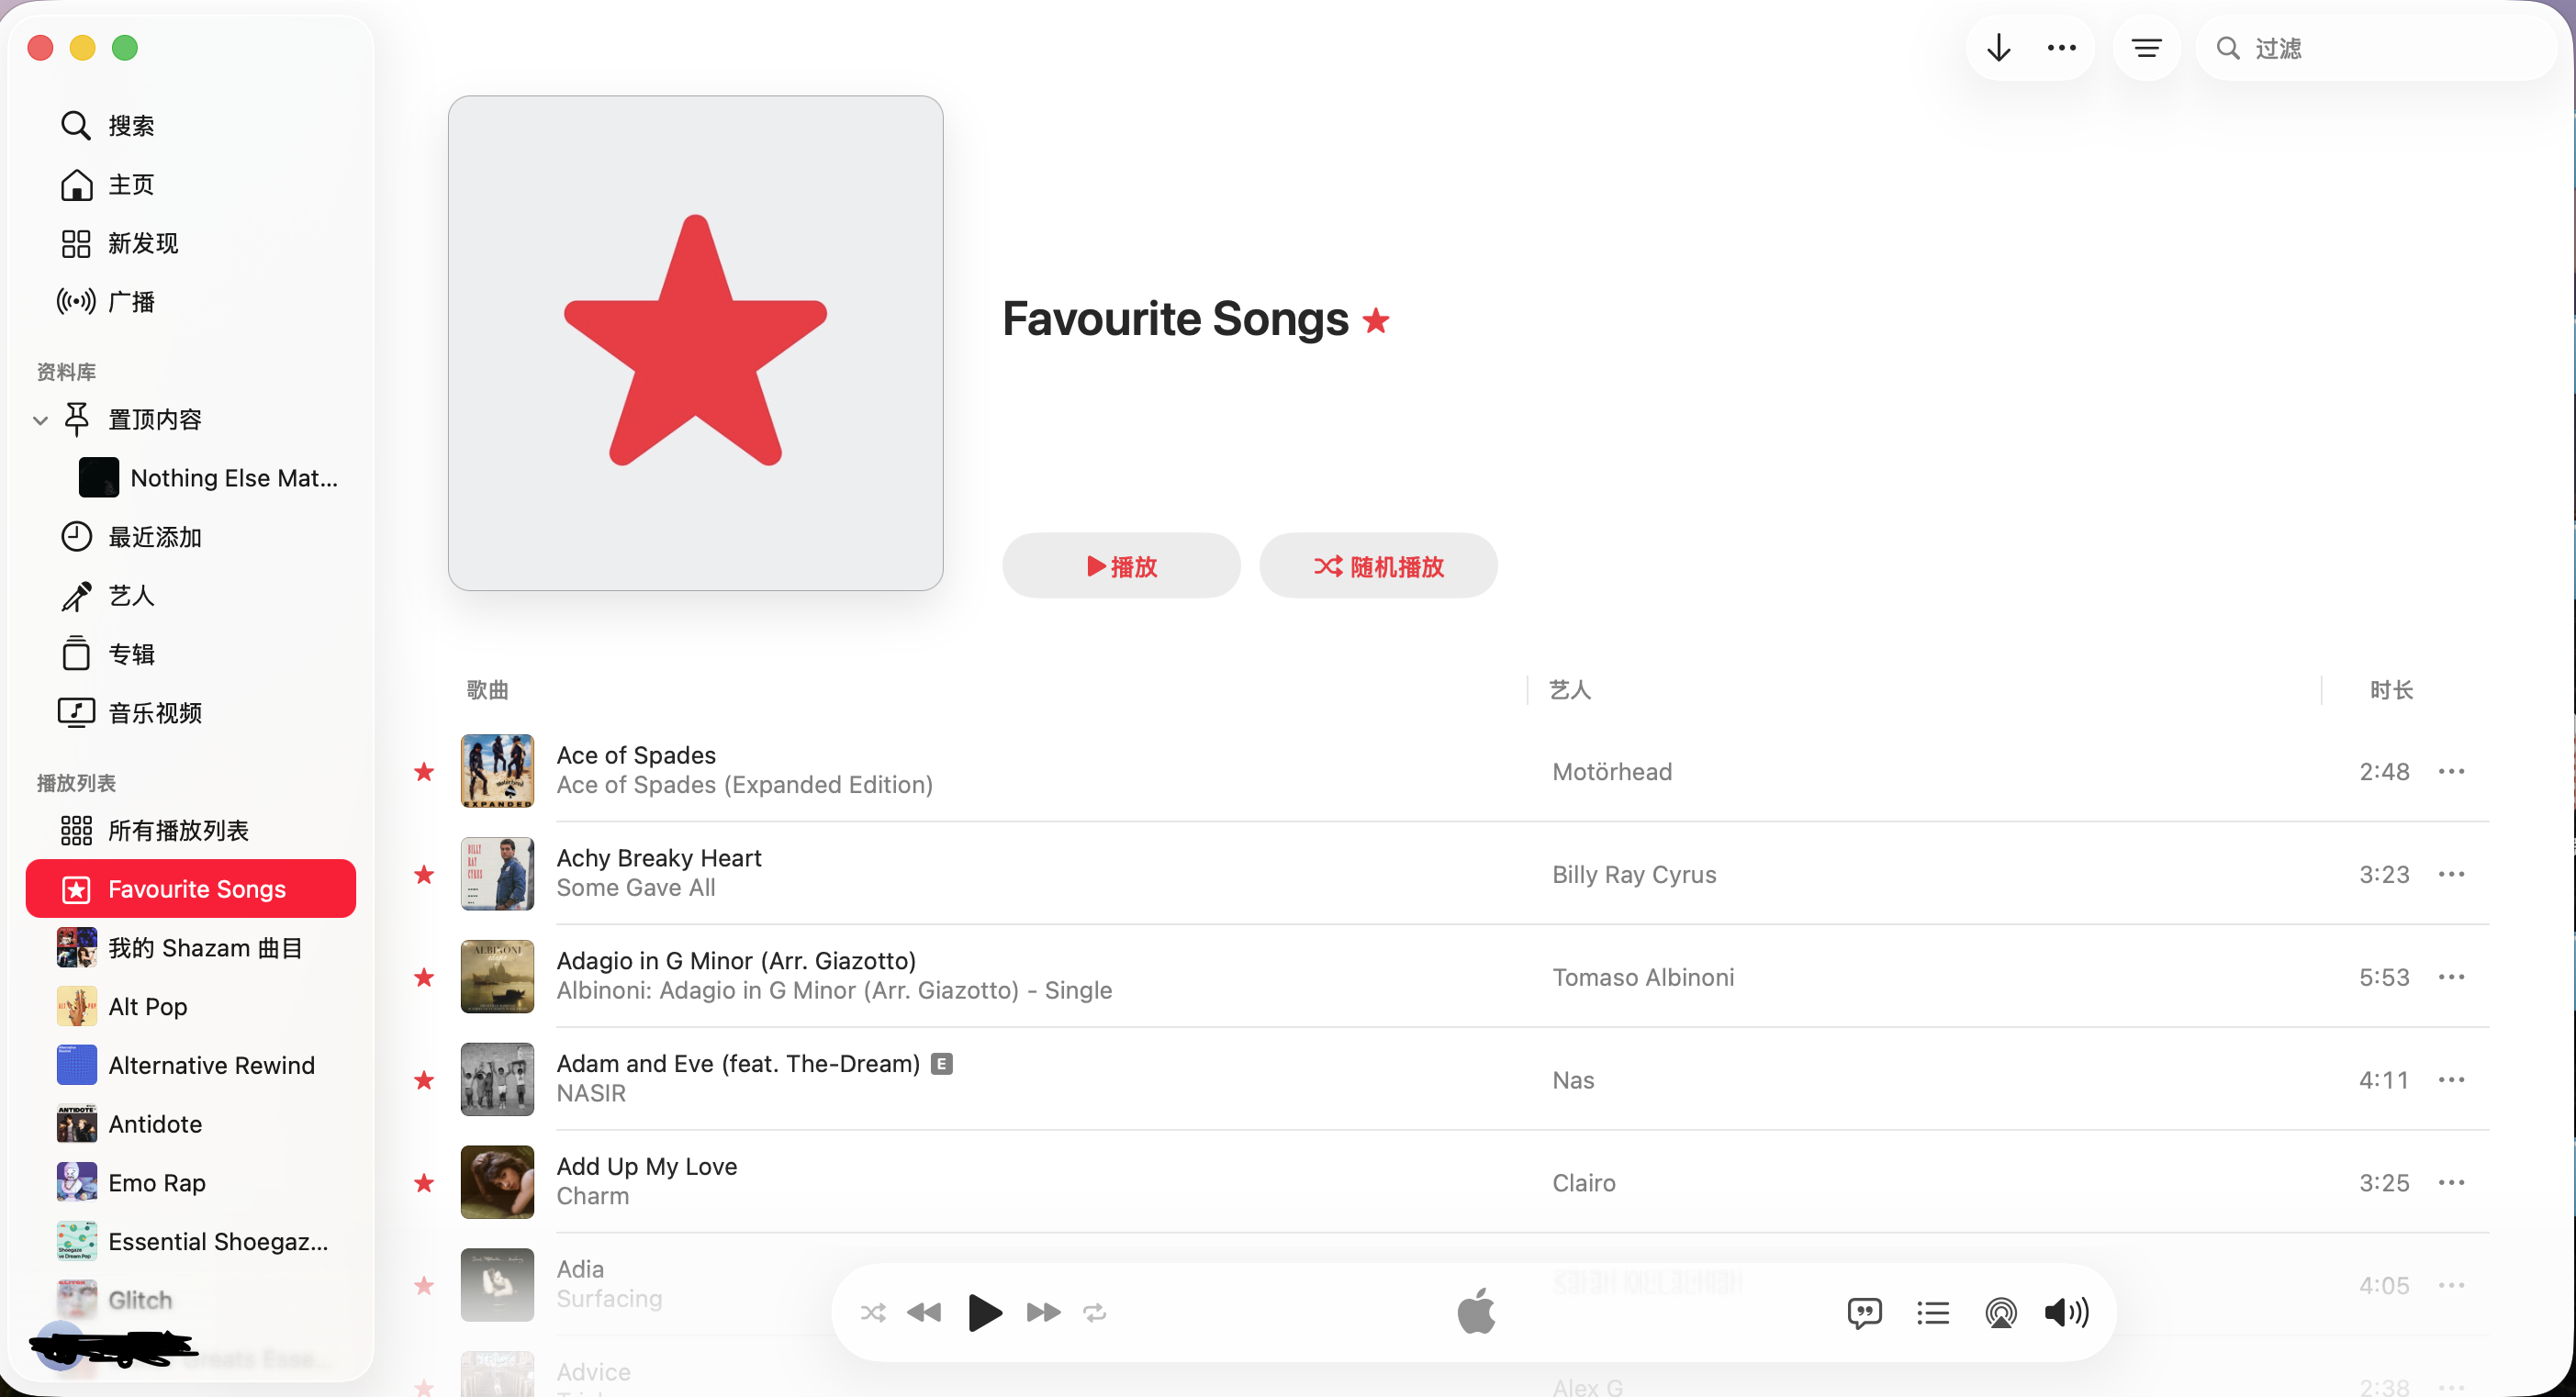Toggle shuffle in the playback bar
The image size is (2576, 1397).
click(x=873, y=1312)
